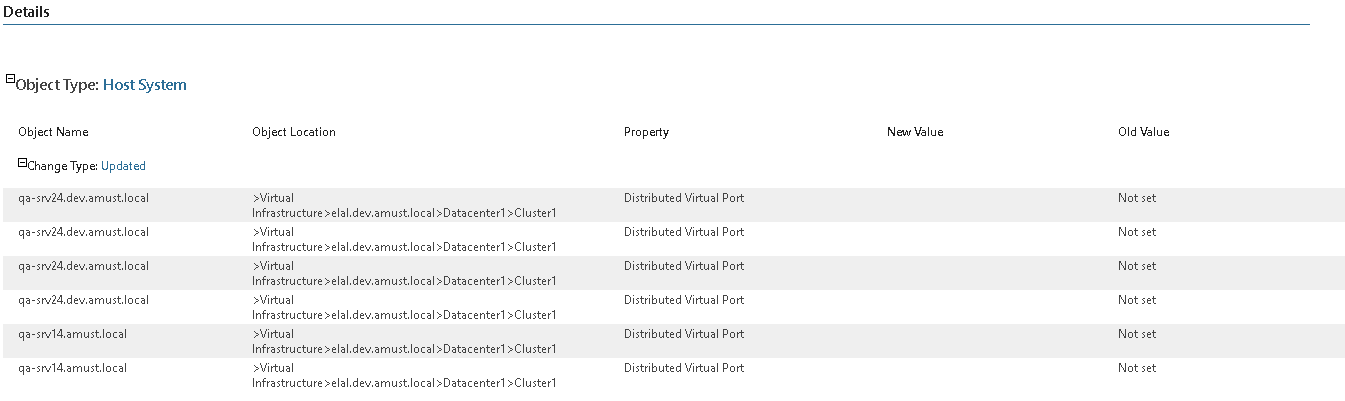Image resolution: width=1345 pixels, height=401 pixels.
Task: Click the last row's Not set value
Action: click(1136, 368)
